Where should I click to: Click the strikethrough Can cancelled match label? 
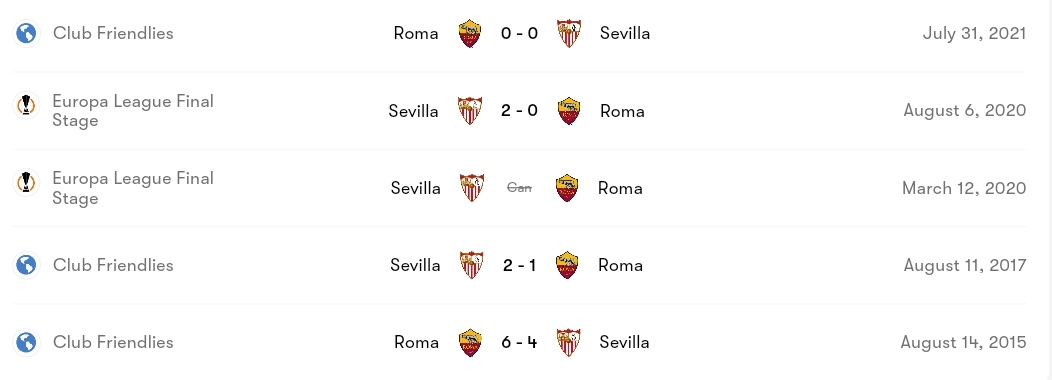point(519,188)
